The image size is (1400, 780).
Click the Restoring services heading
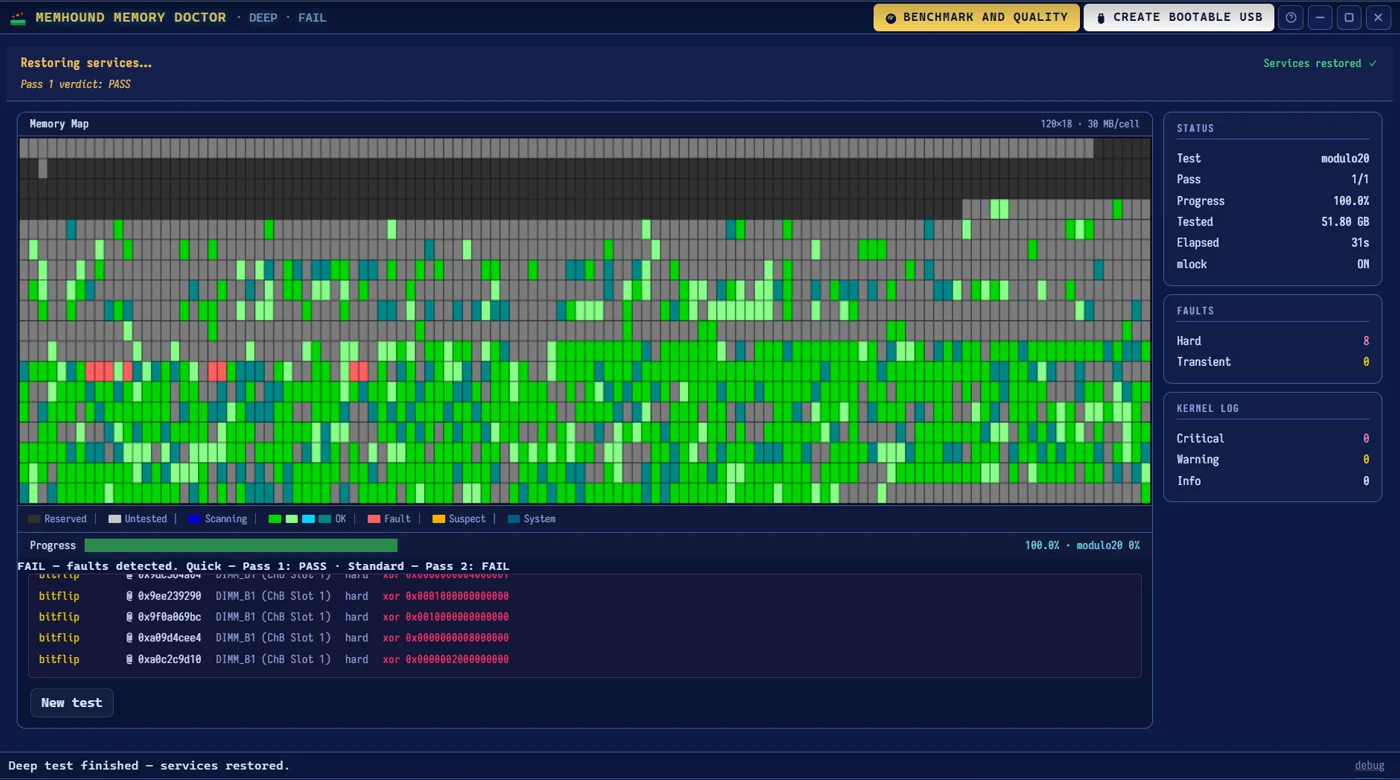[x=86, y=63]
